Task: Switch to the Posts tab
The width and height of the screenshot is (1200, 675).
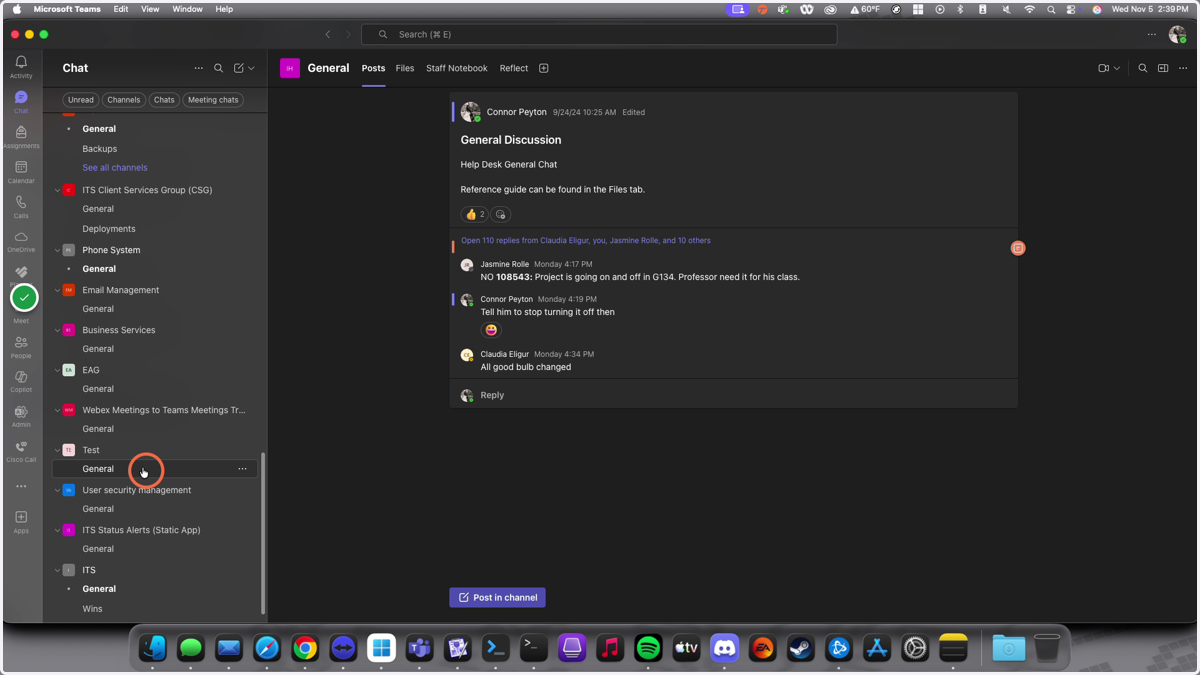Action: (x=373, y=68)
